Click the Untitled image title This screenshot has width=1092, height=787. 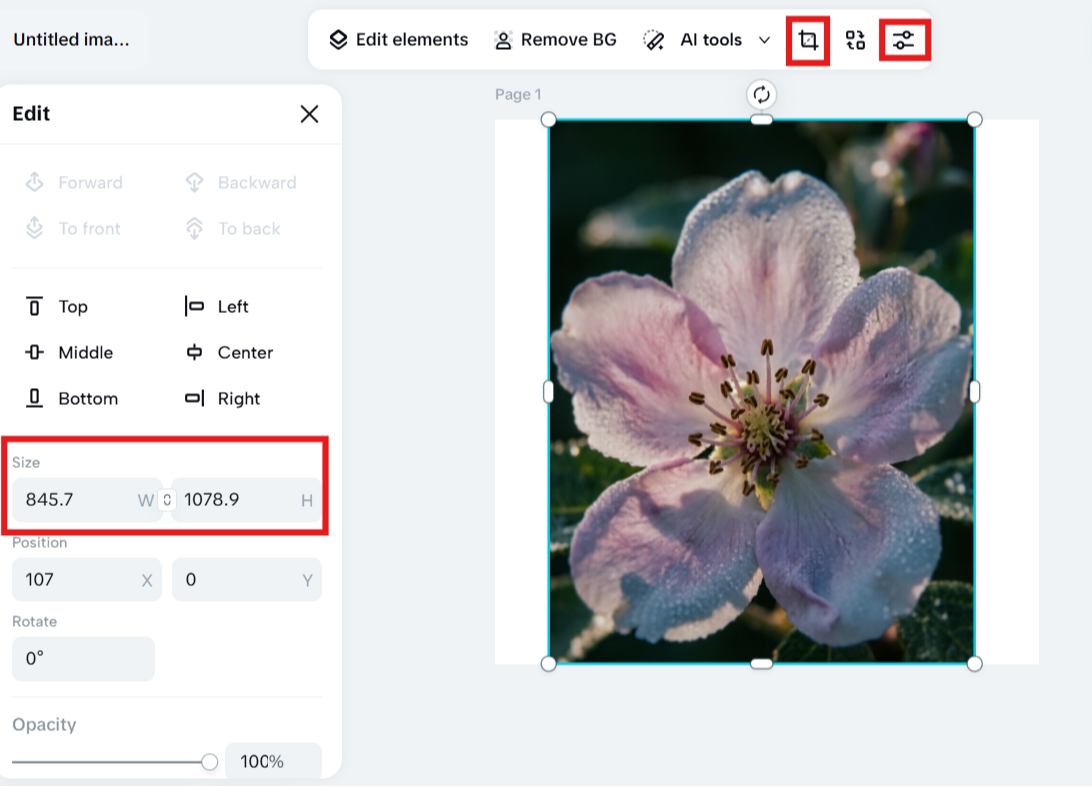[71, 40]
